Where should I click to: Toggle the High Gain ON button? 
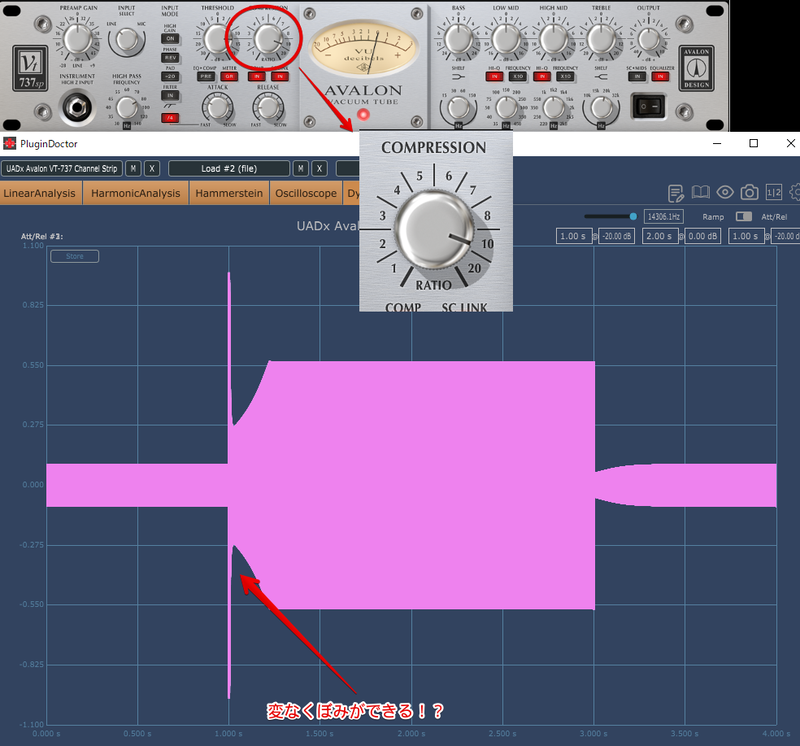coord(170,39)
